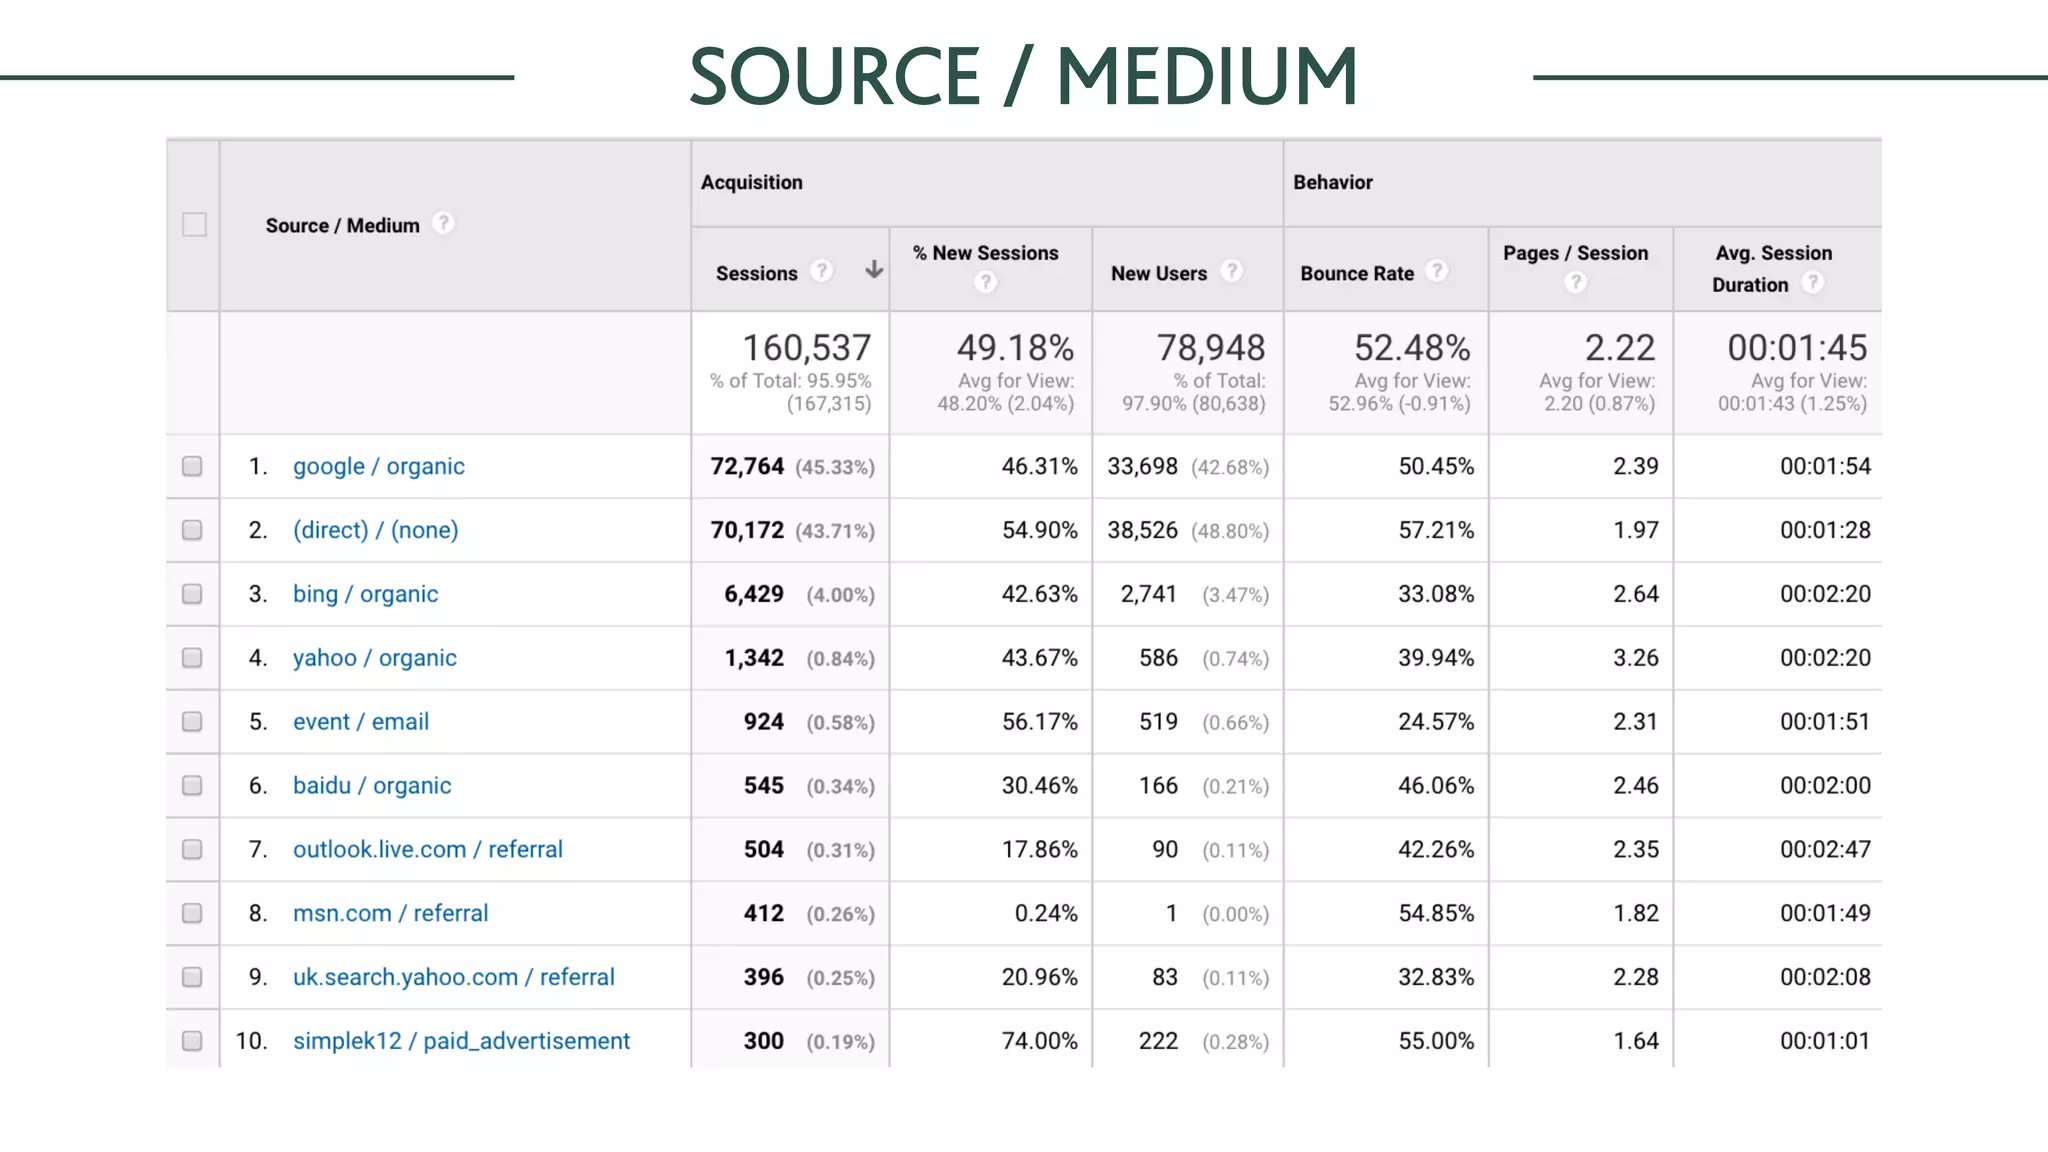2048x1152 pixels.
Task: Click the Bounce Rate help icon
Action: (1436, 271)
